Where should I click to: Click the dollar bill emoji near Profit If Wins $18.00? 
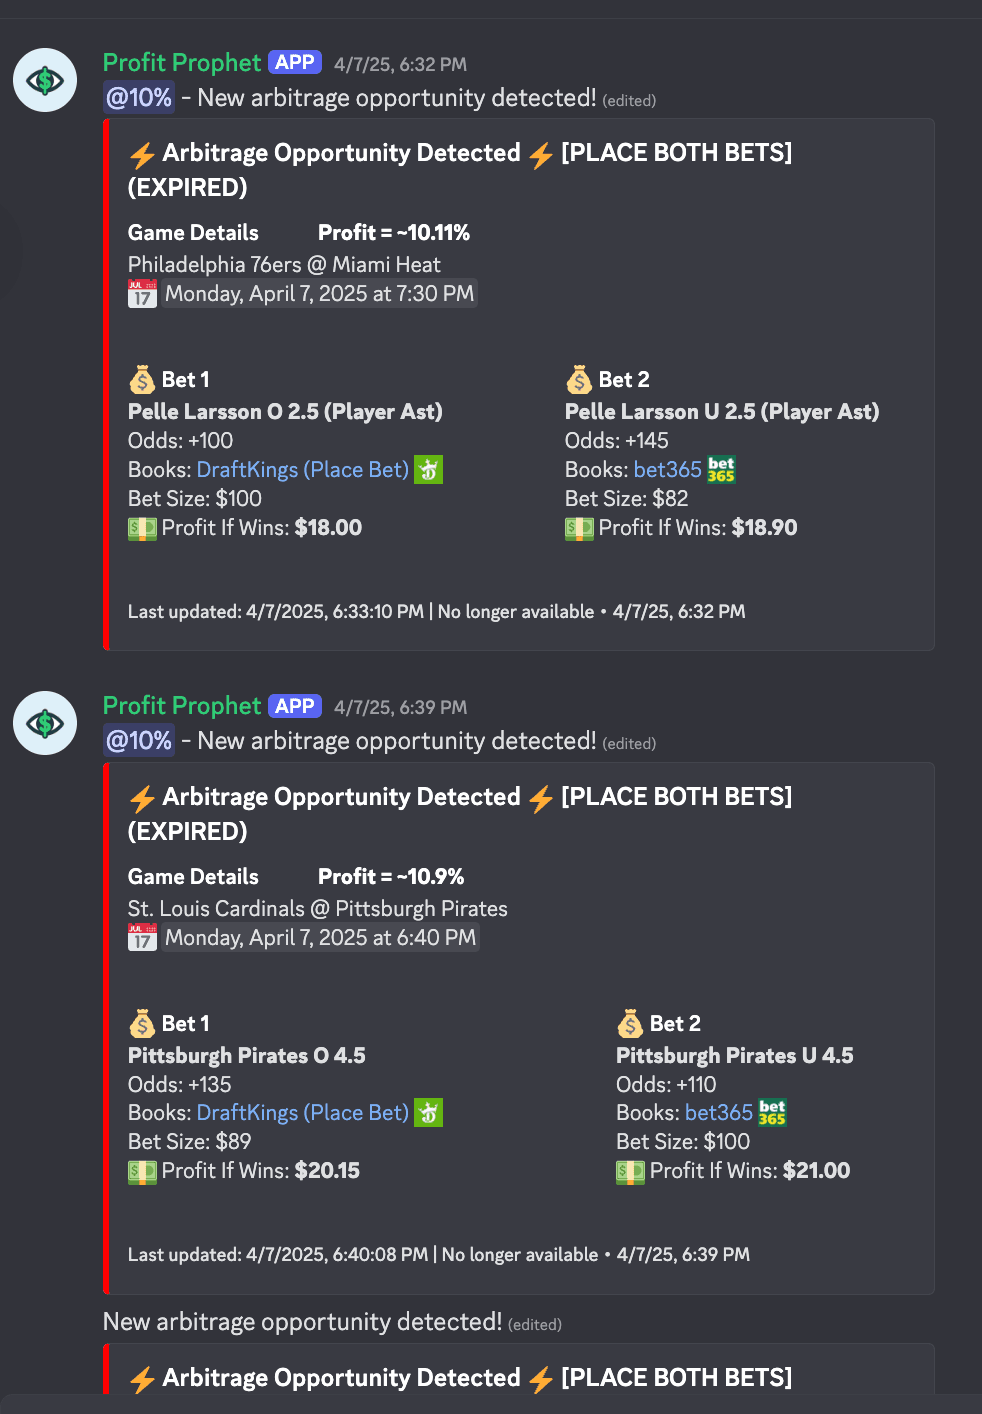click(142, 528)
